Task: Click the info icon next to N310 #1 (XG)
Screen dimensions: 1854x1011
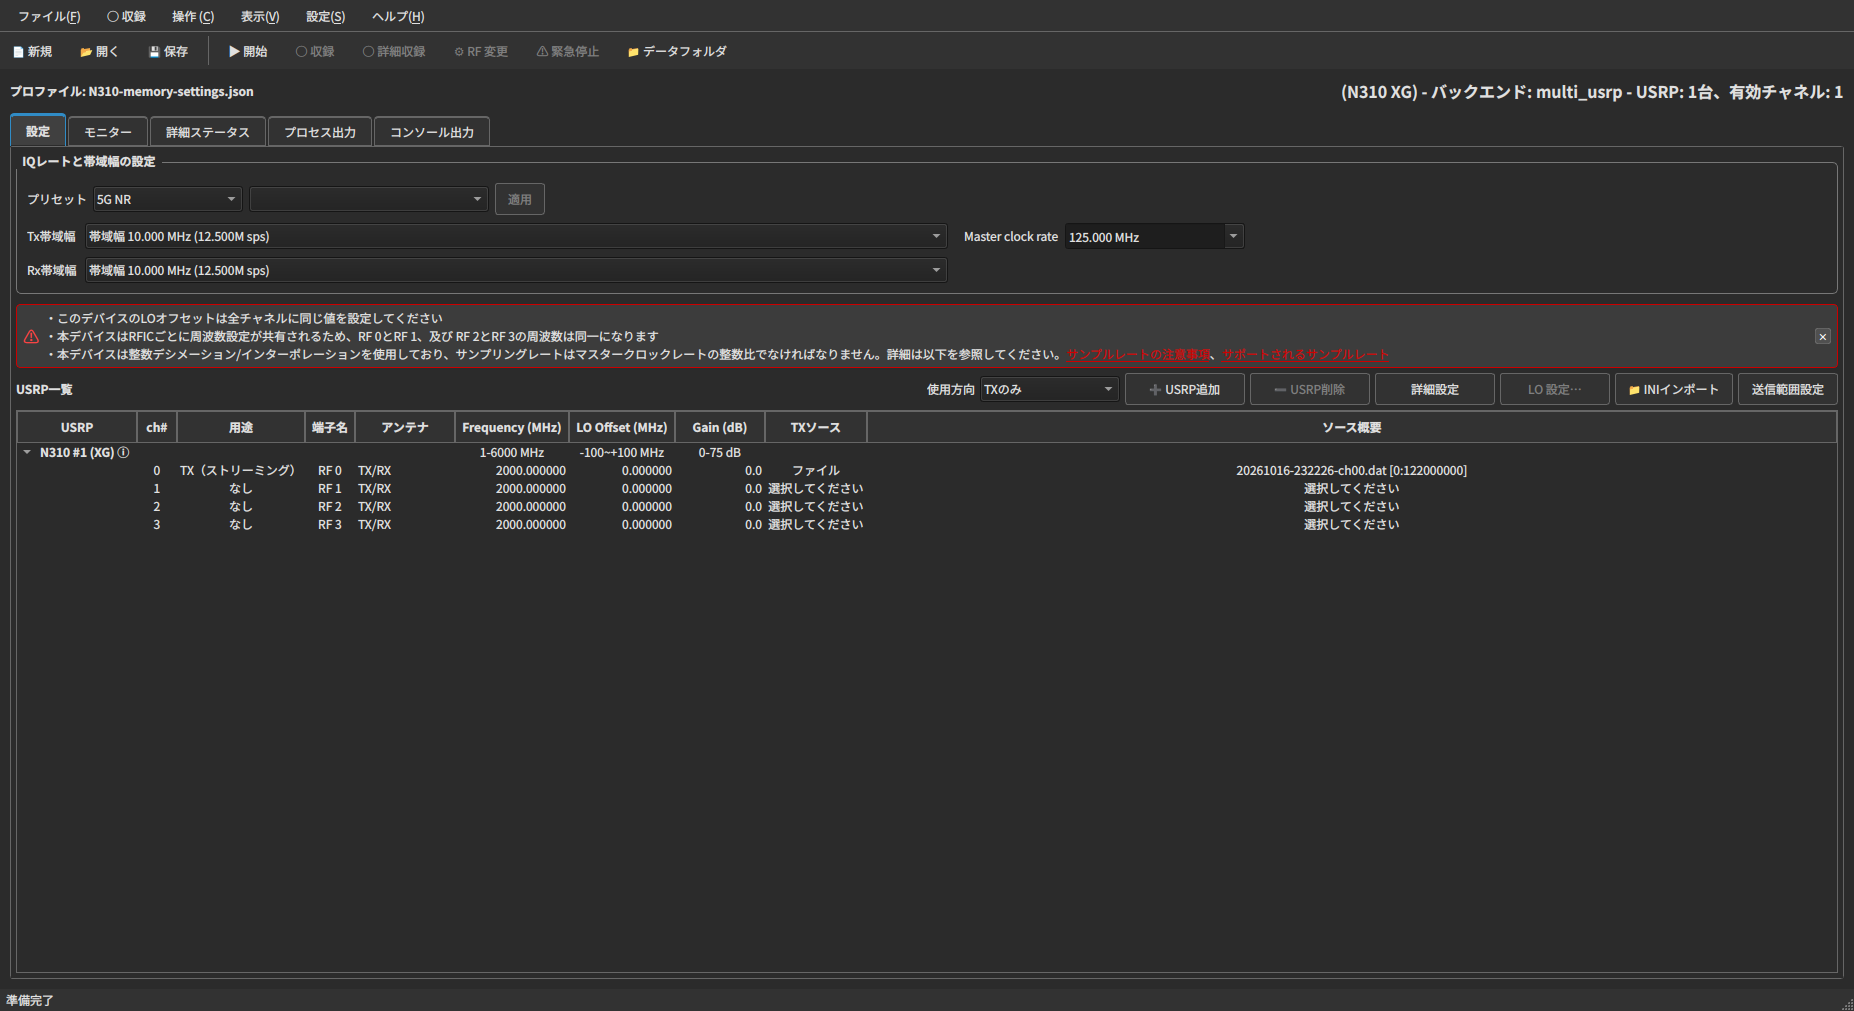Action: [x=123, y=453]
